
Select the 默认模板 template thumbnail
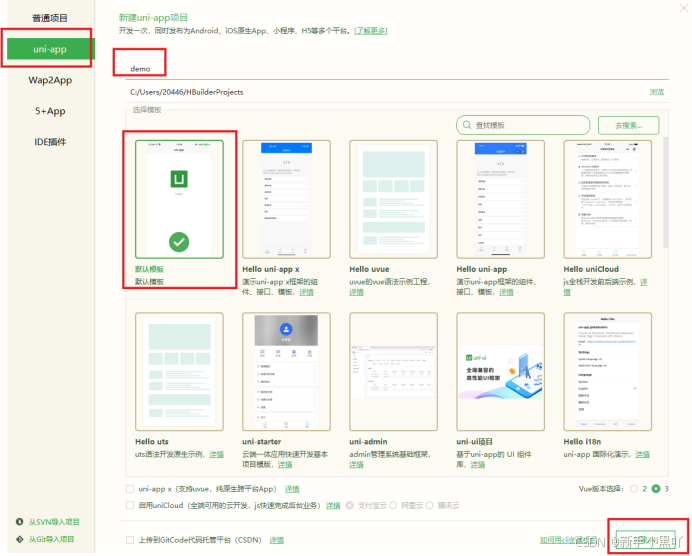(179, 199)
